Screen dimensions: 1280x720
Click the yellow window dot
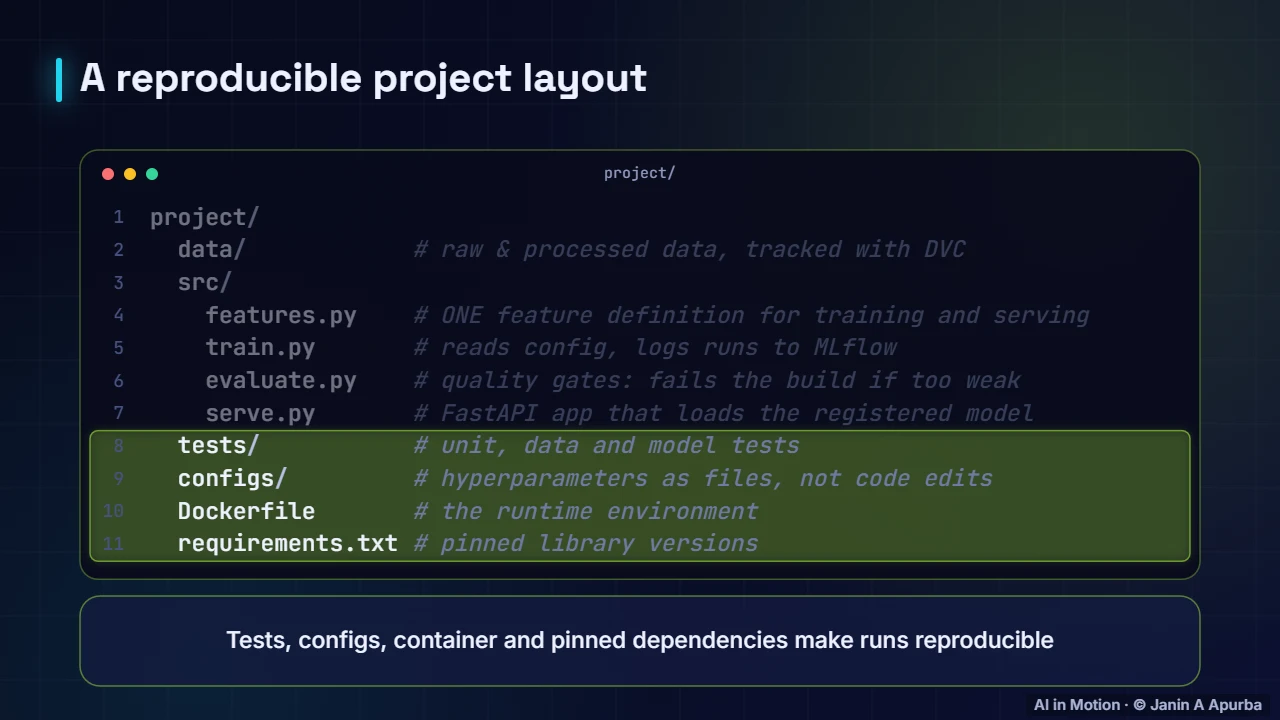tap(130, 174)
